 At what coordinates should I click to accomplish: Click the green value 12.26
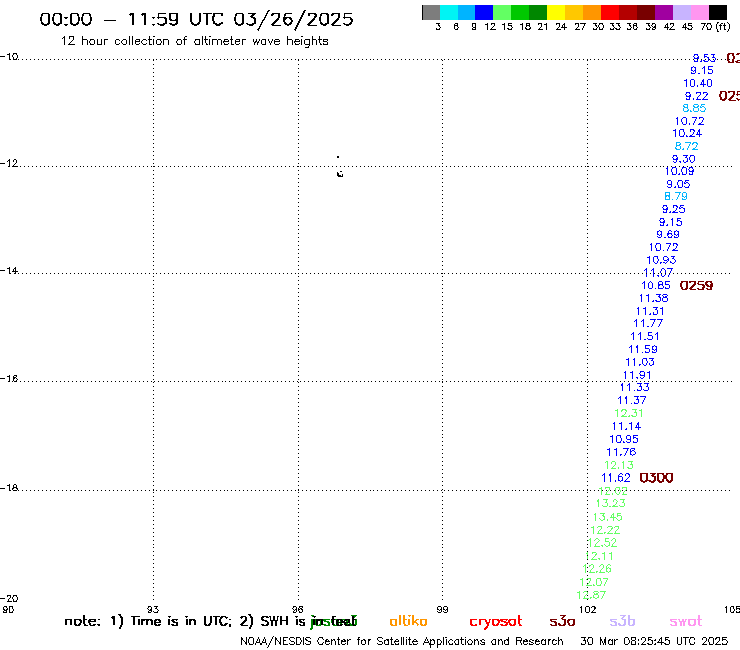click(x=597, y=569)
